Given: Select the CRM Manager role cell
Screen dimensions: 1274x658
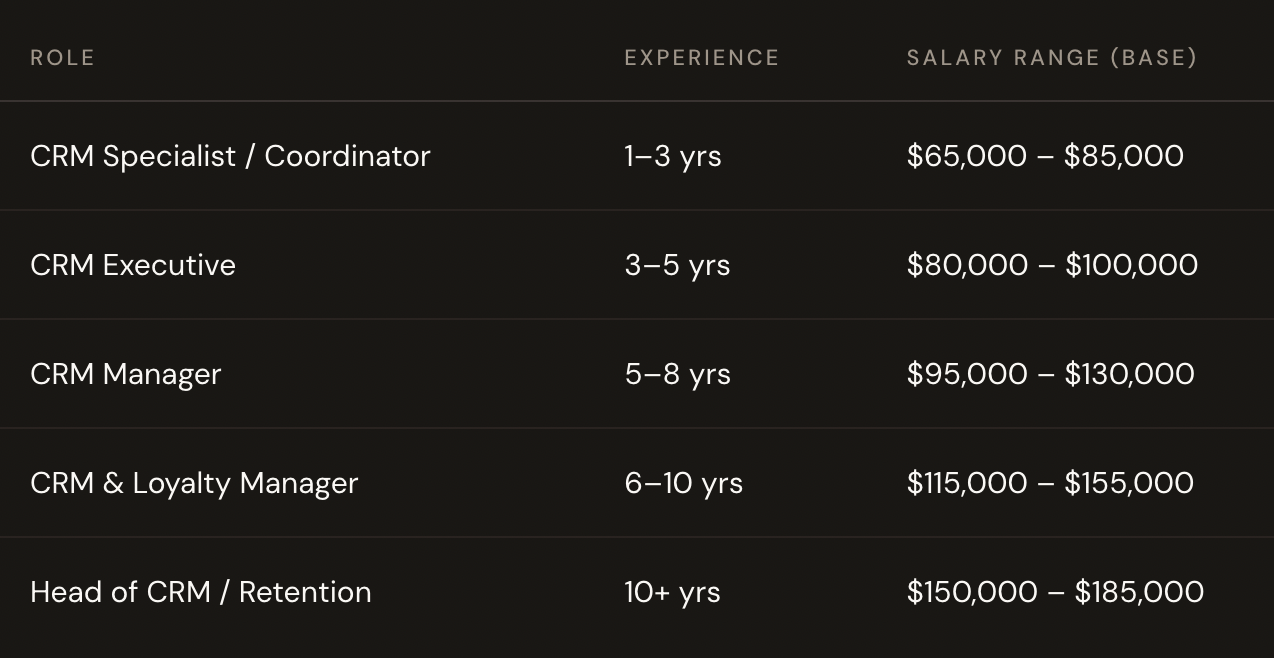Looking at the screenshot, I should tap(126, 374).
